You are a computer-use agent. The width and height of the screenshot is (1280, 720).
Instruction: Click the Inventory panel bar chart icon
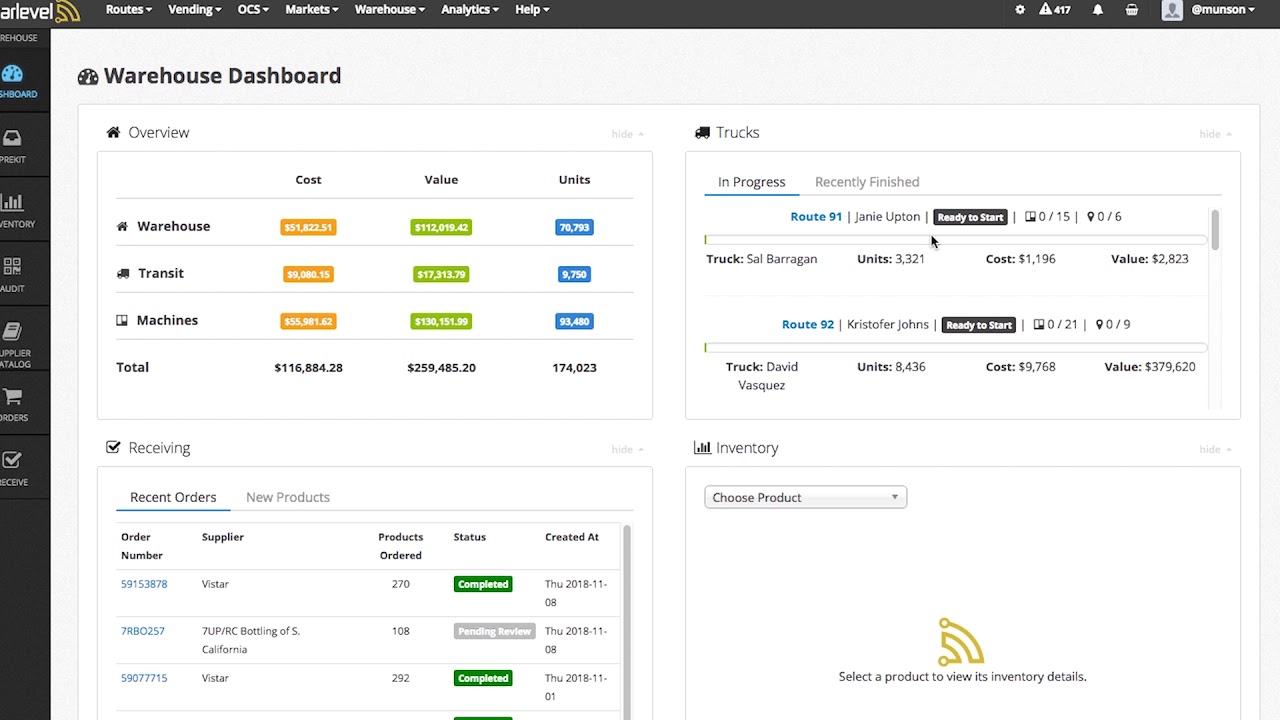click(x=702, y=448)
